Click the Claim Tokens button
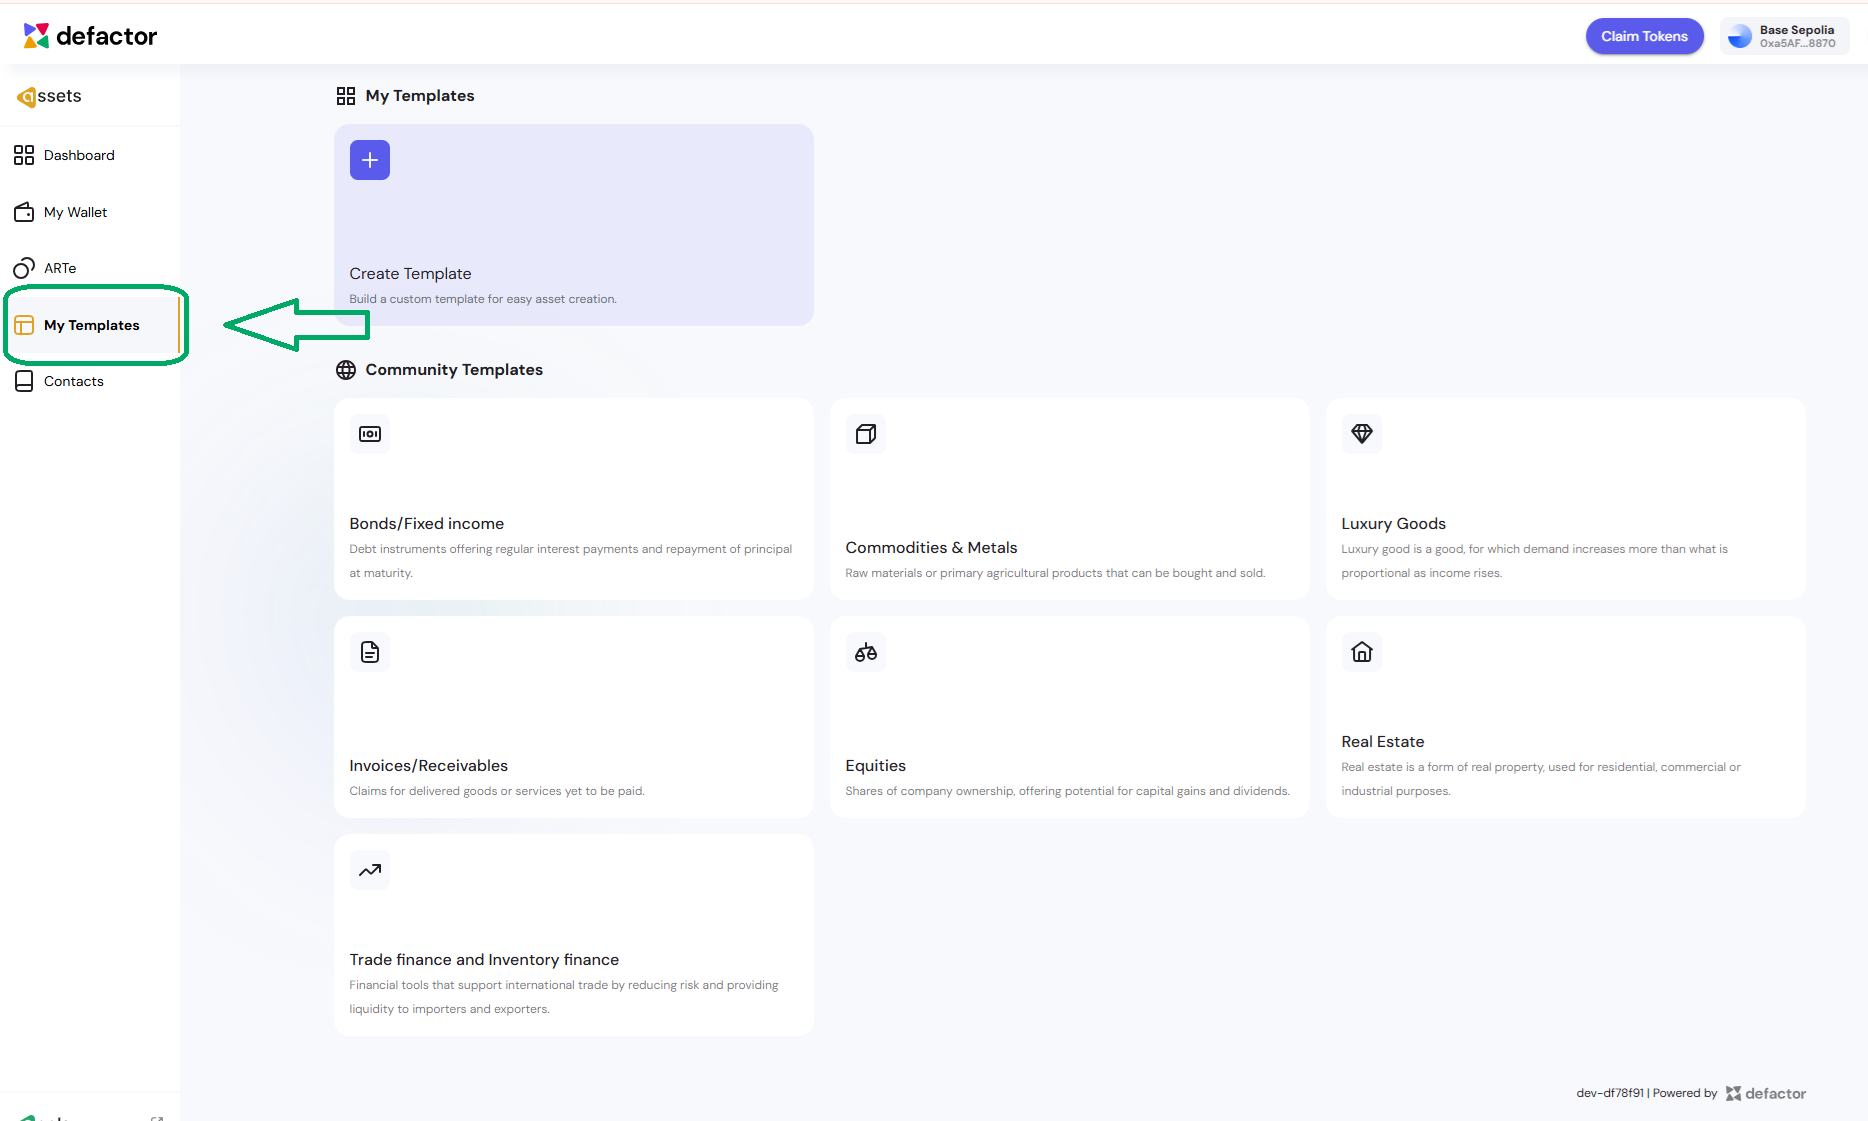1868x1121 pixels. point(1643,36)
